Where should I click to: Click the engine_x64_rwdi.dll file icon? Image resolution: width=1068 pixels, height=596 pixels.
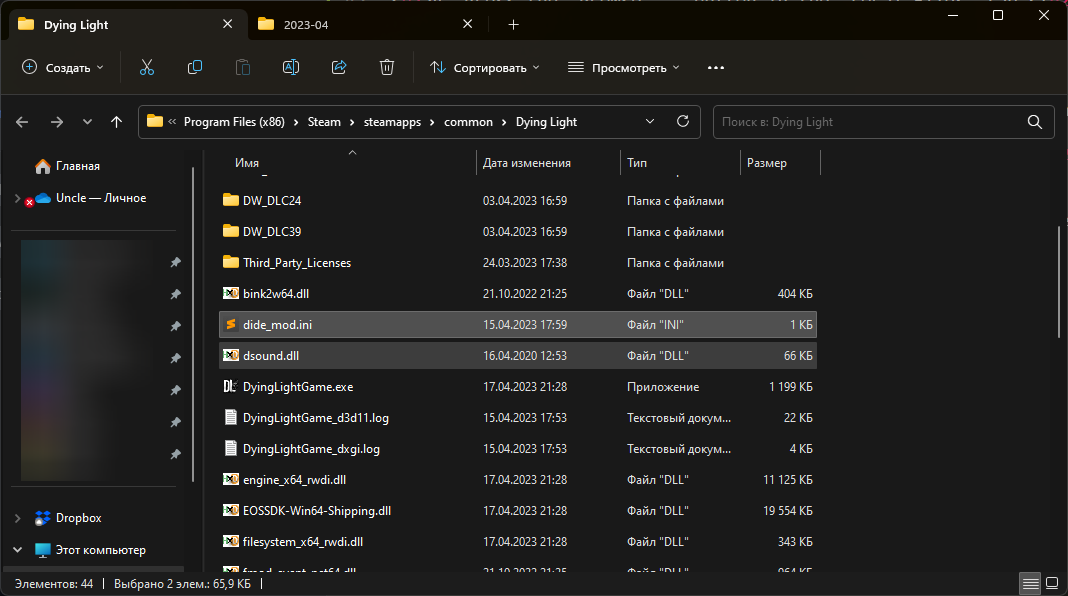coord(230,480)
